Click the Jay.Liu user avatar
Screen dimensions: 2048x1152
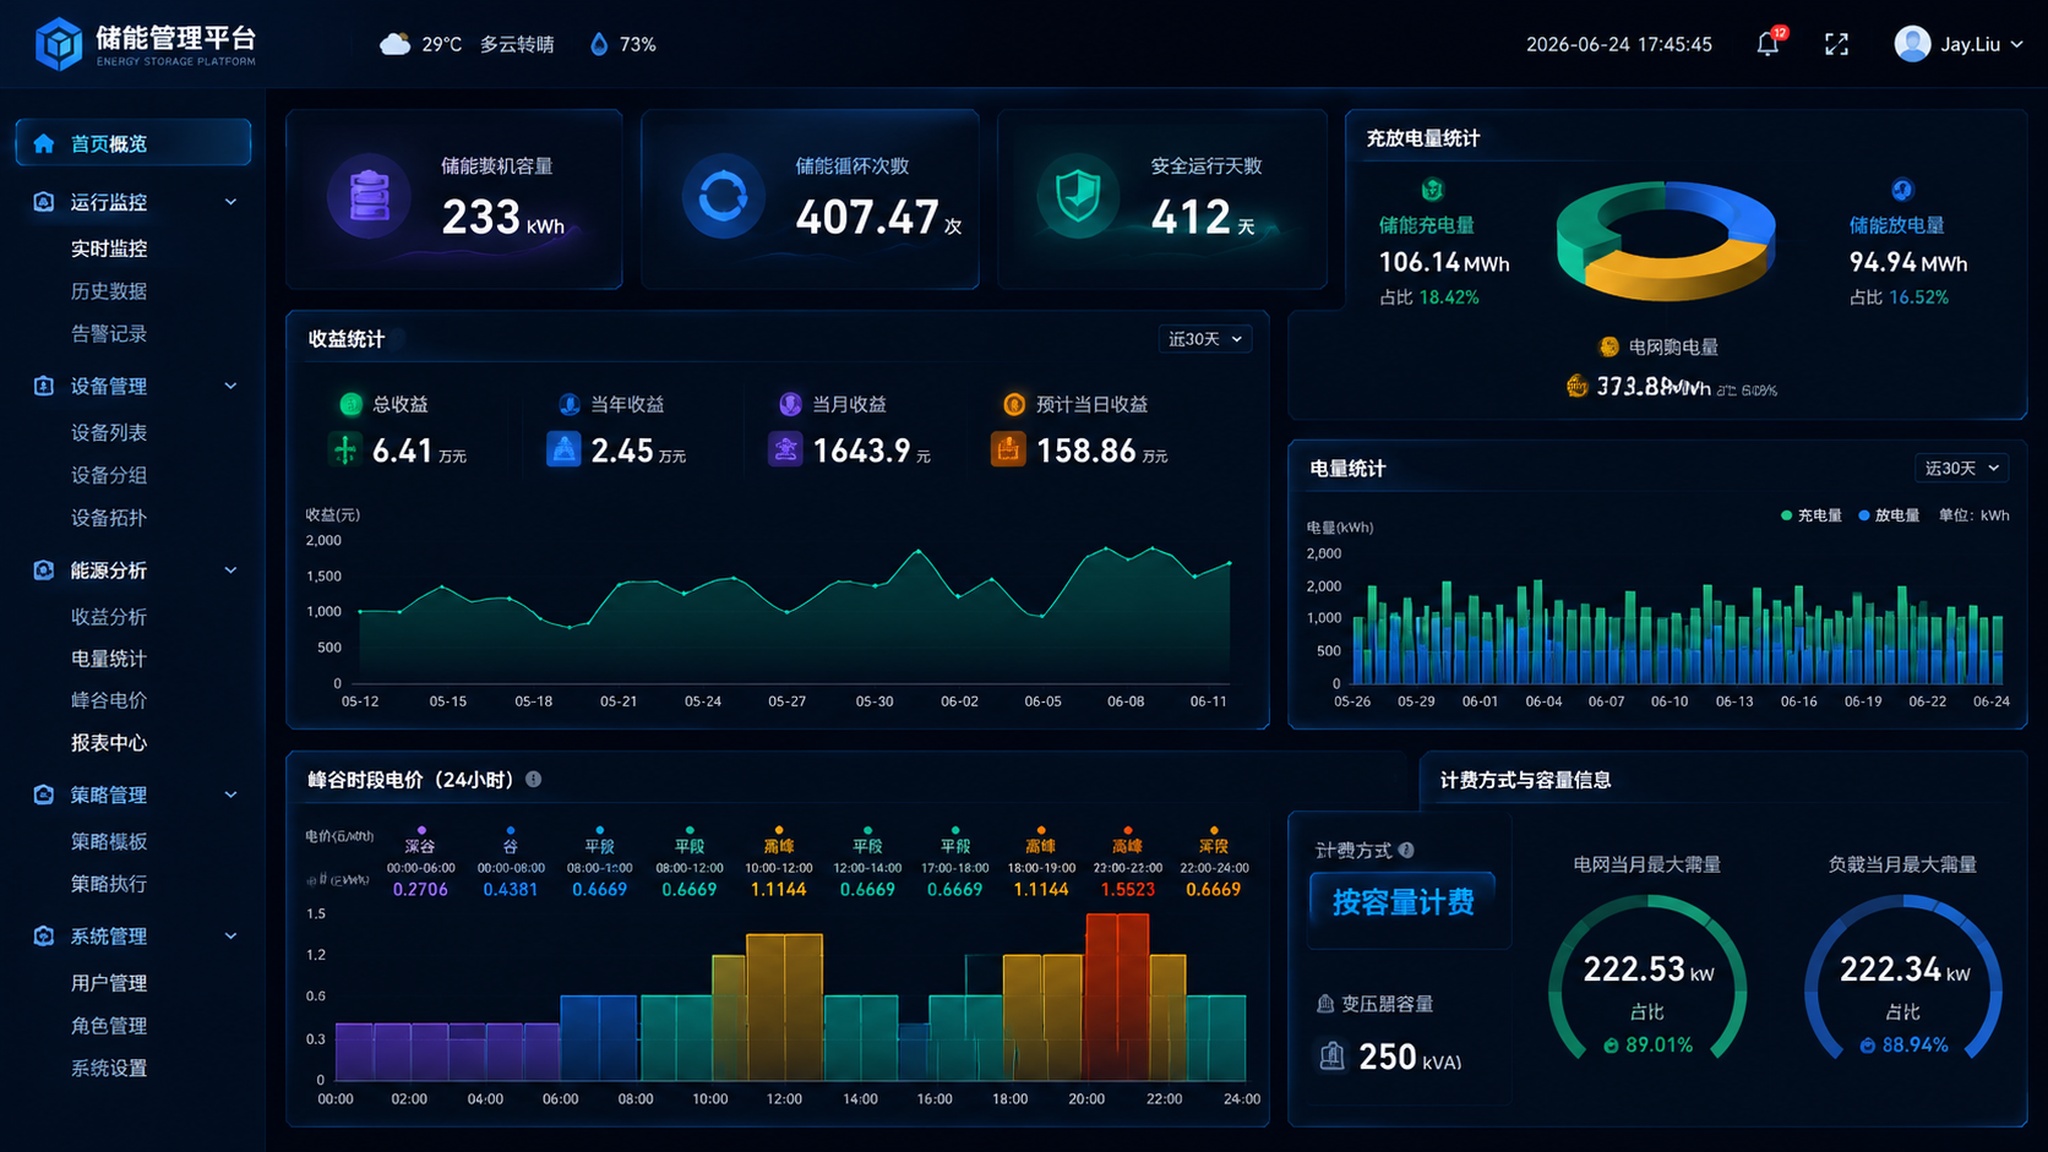click(x=1912, y=44)
